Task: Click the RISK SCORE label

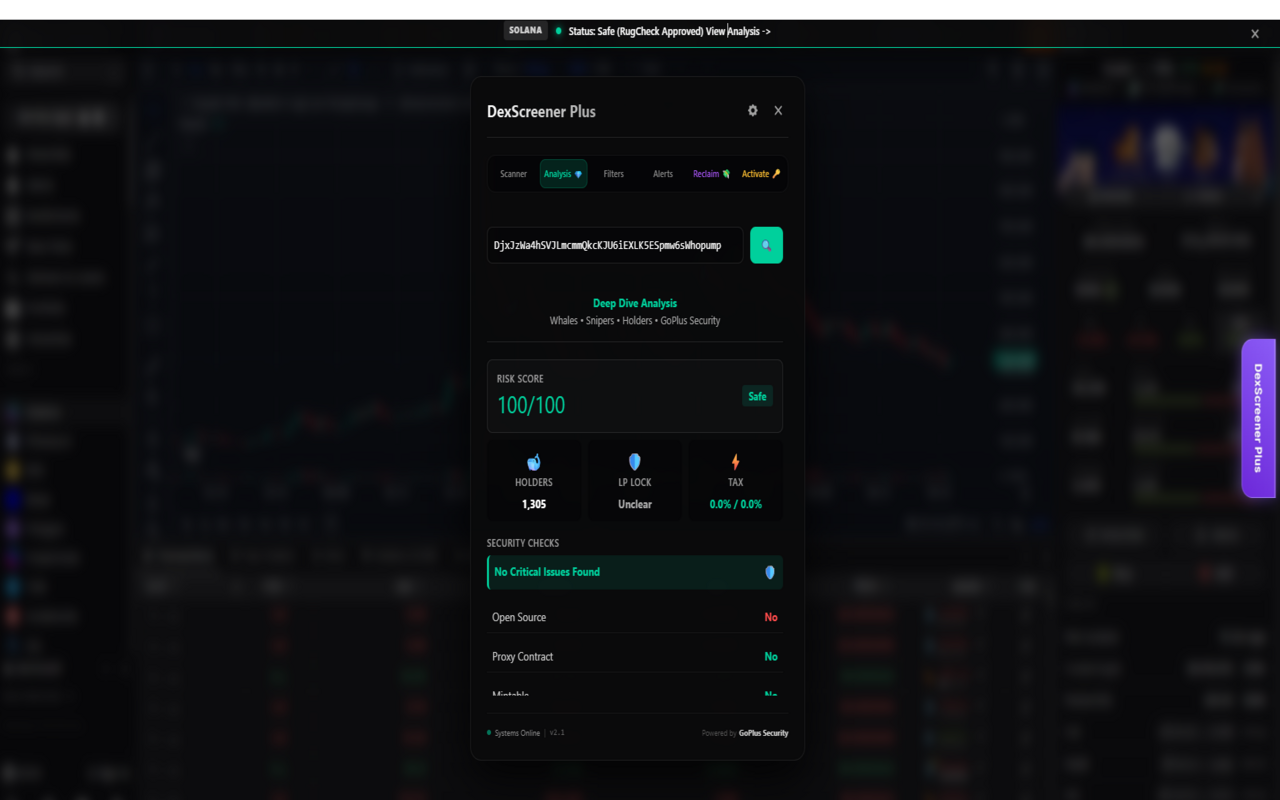Action: pos(520,379)
